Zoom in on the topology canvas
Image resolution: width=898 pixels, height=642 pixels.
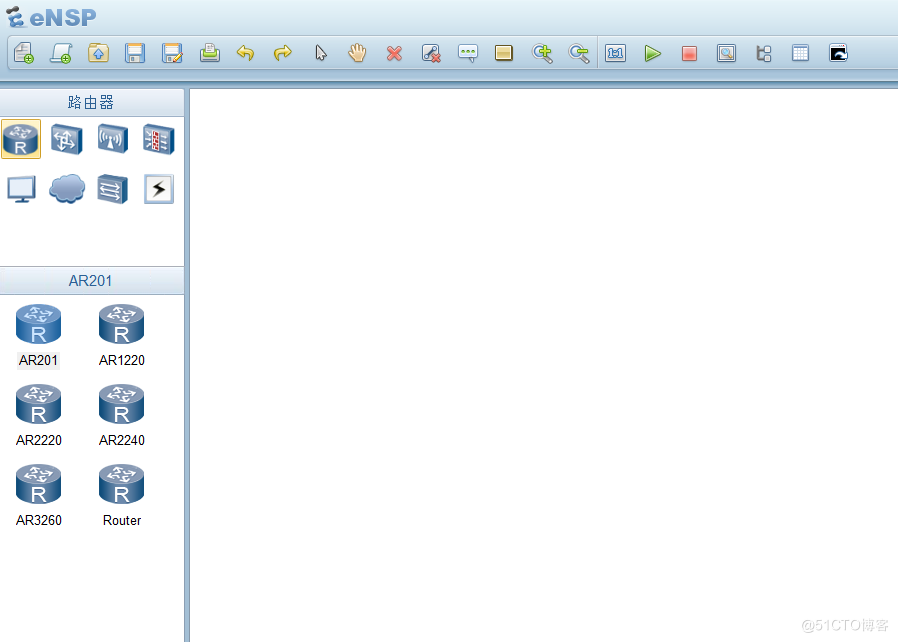click(x=542, y=53)
